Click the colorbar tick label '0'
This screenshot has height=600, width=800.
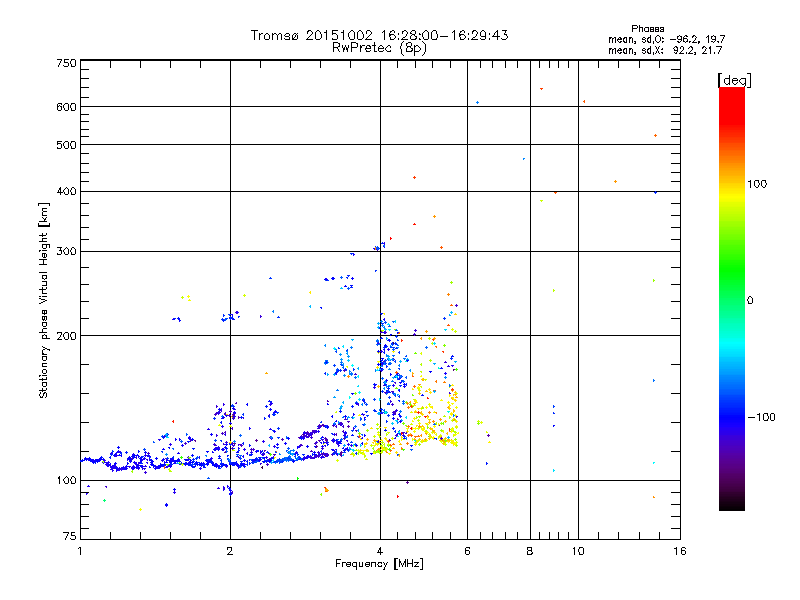coord(750,300)
